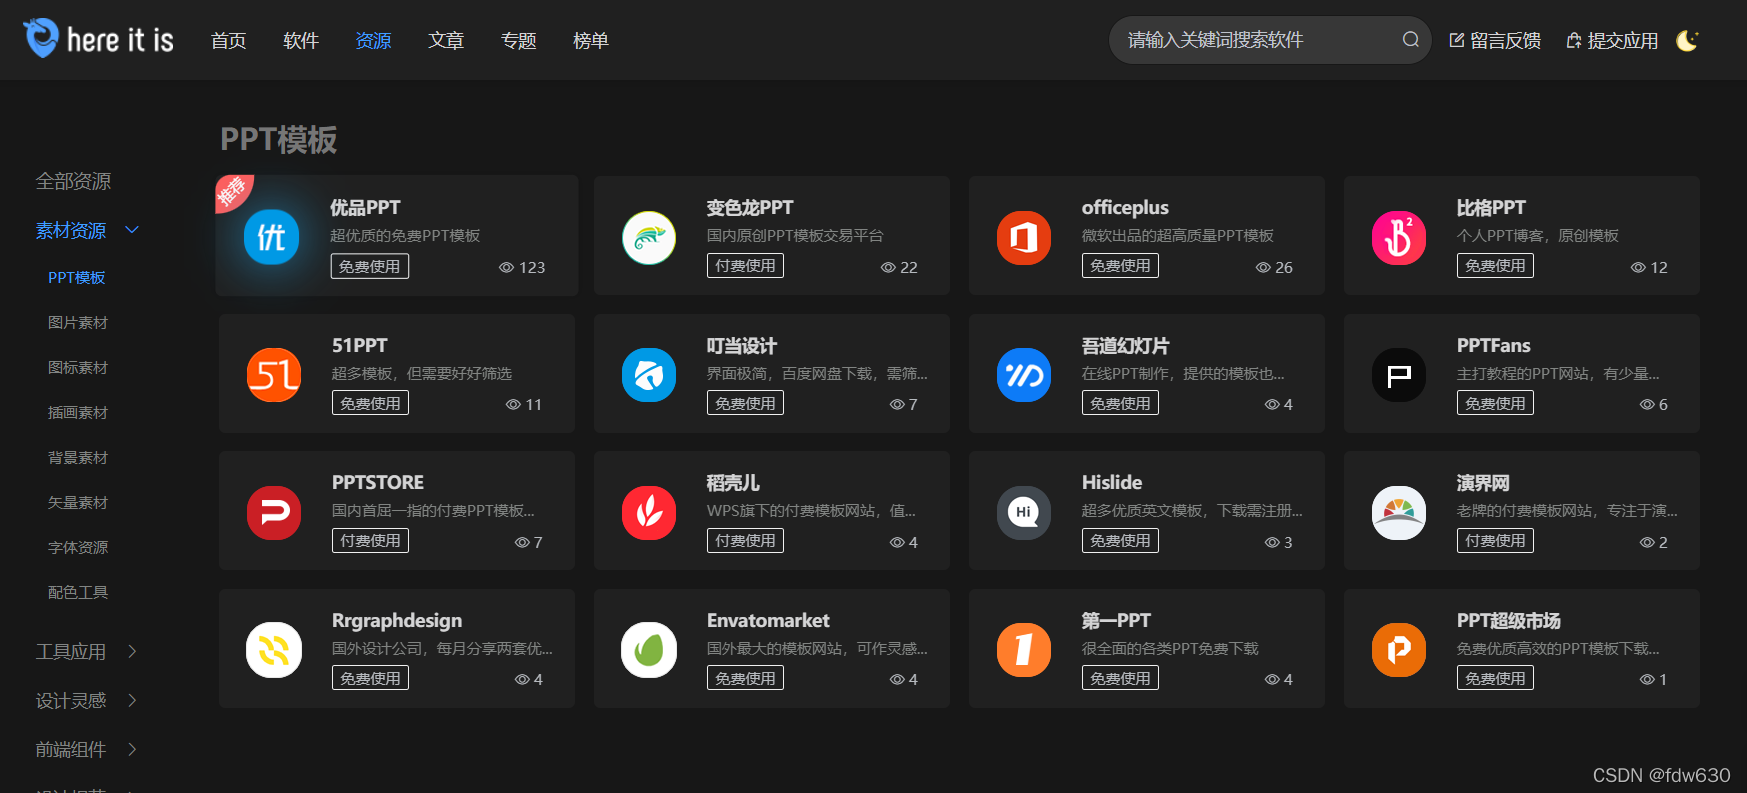Screen dimensions: 1747x793
Task: Click 付费使用 tag on 稻壳儿 card
Action: 745,540
